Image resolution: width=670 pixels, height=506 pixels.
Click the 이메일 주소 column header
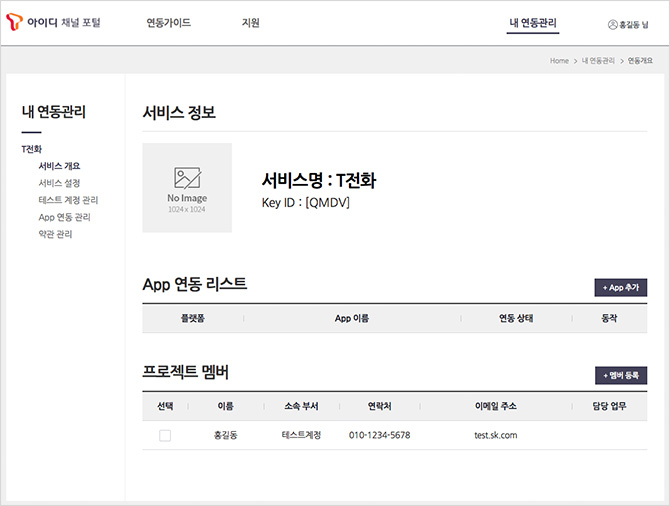496,406
